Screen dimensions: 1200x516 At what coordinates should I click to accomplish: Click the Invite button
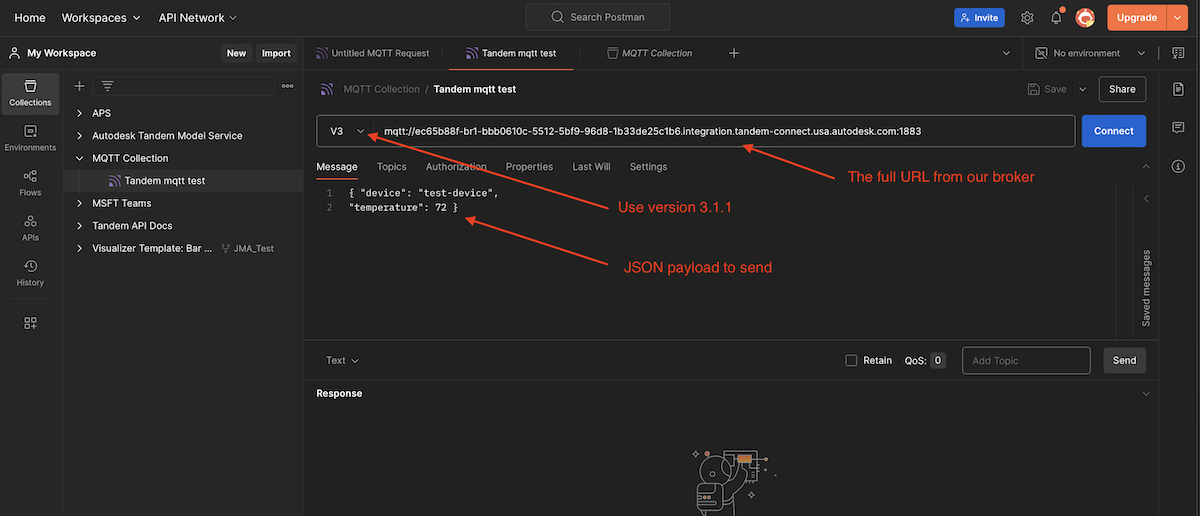coord(978,18)
